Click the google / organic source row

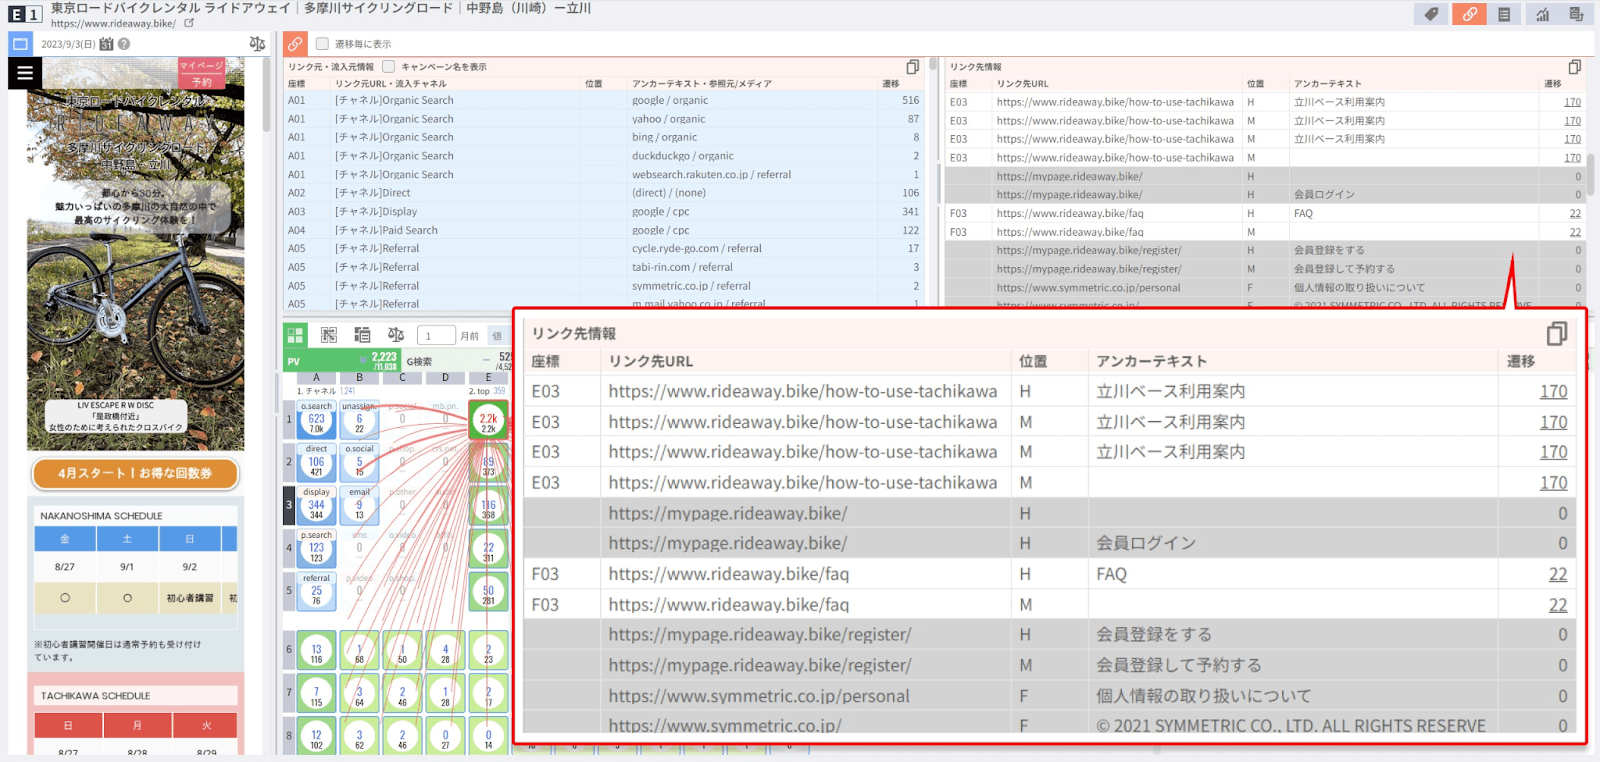pyautogui.click(x=604, y=100)
